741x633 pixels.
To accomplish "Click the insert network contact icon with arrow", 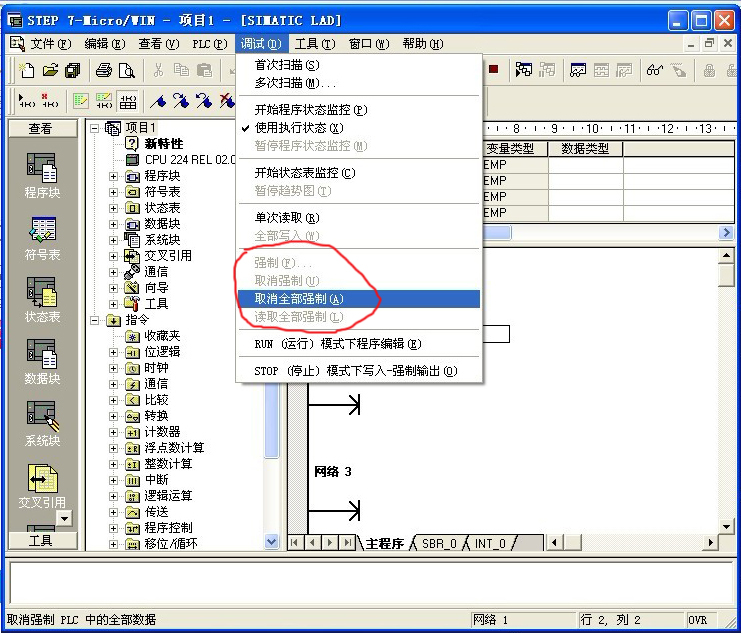I will pyautogui.click(x=26, y=101).
